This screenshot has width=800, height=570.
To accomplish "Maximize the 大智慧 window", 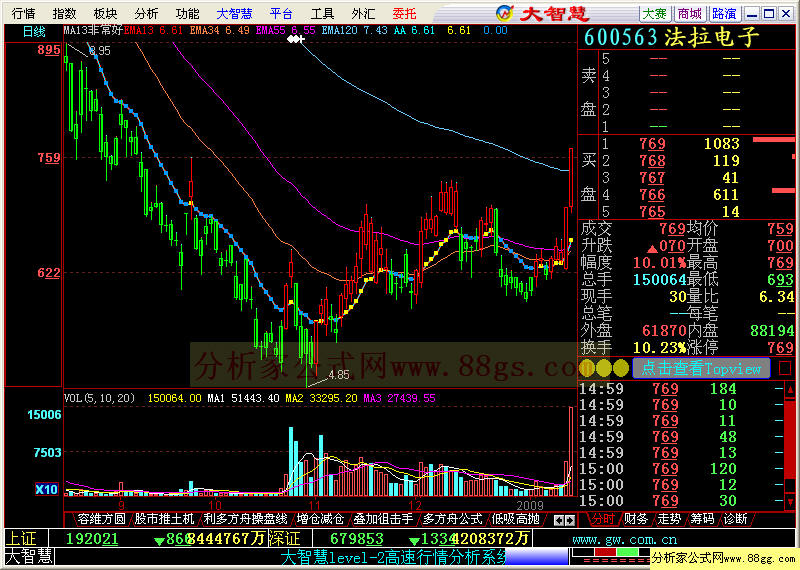I will 769,14.
